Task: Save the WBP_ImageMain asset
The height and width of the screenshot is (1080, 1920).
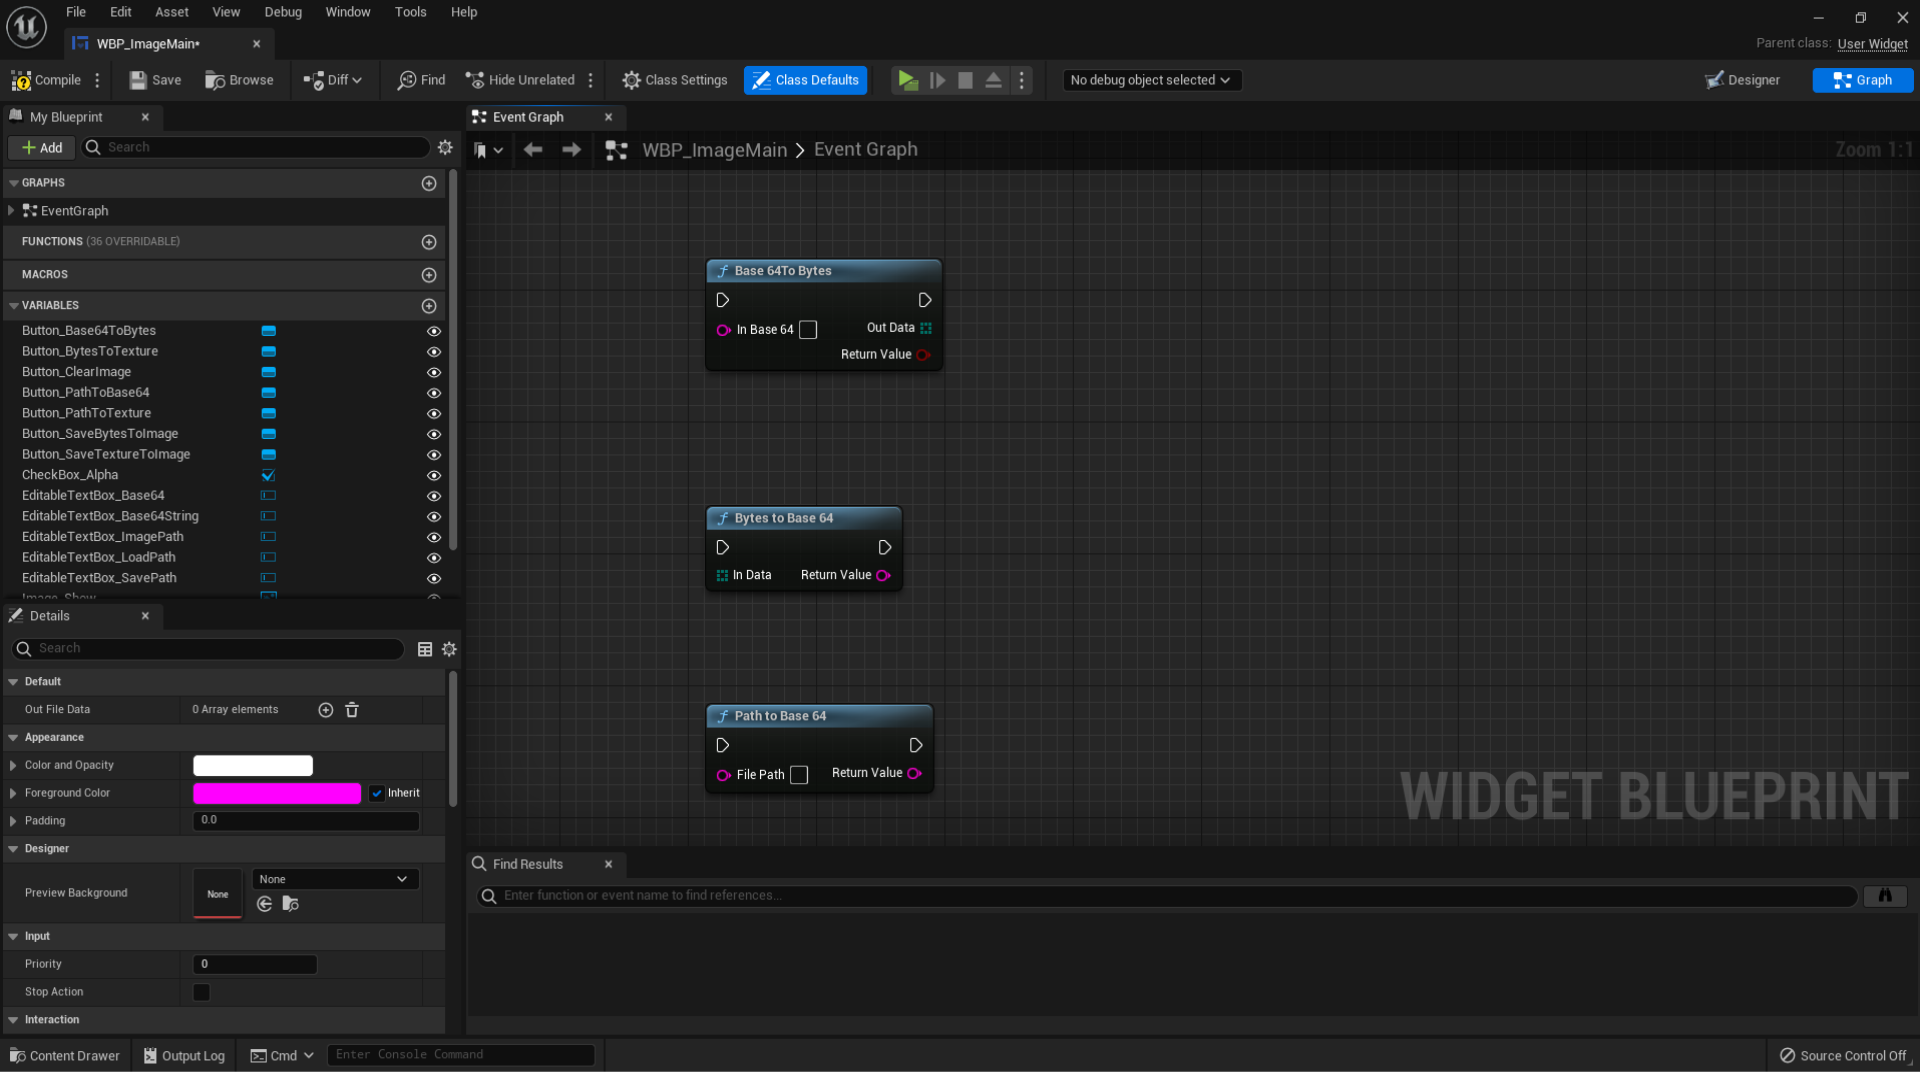Action: coord(154,80)
